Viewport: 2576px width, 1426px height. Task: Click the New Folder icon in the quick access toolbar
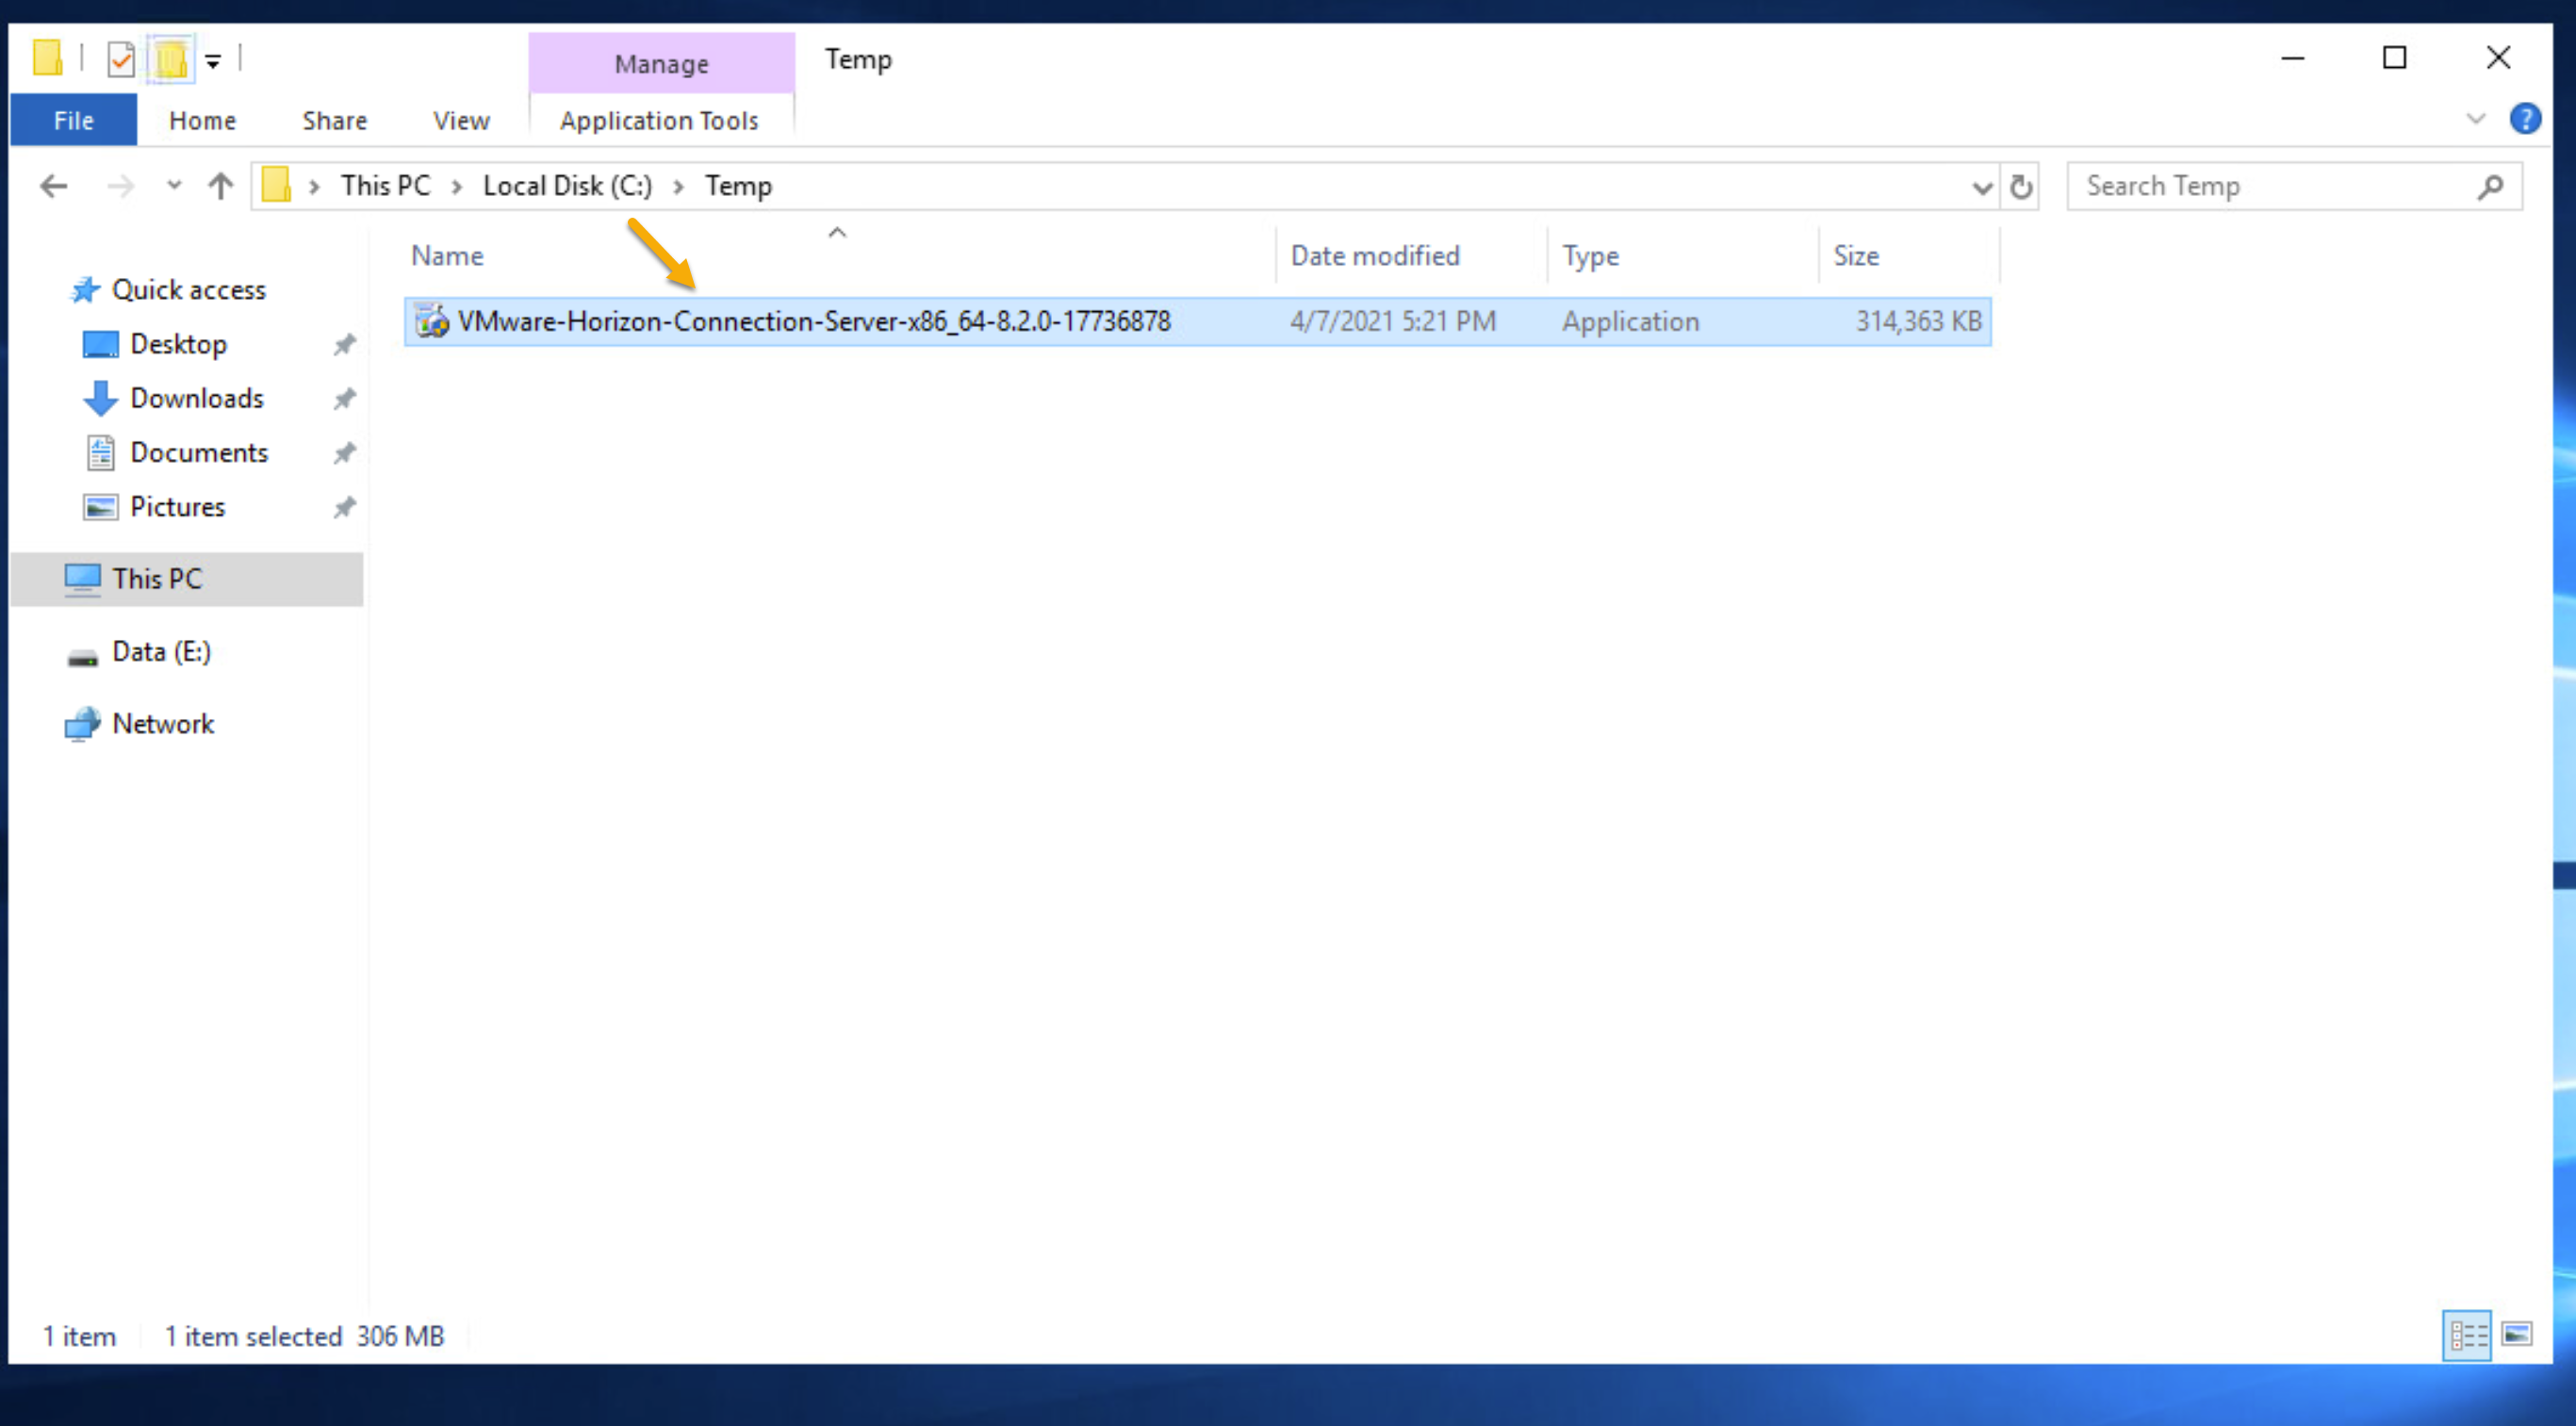click(171, 60)
